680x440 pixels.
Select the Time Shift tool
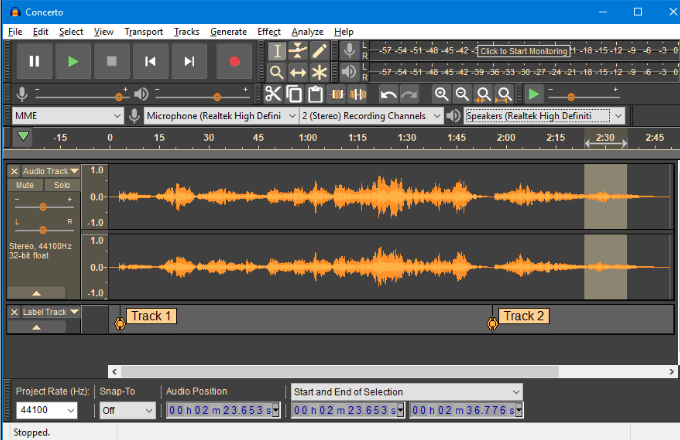point(298,72)
